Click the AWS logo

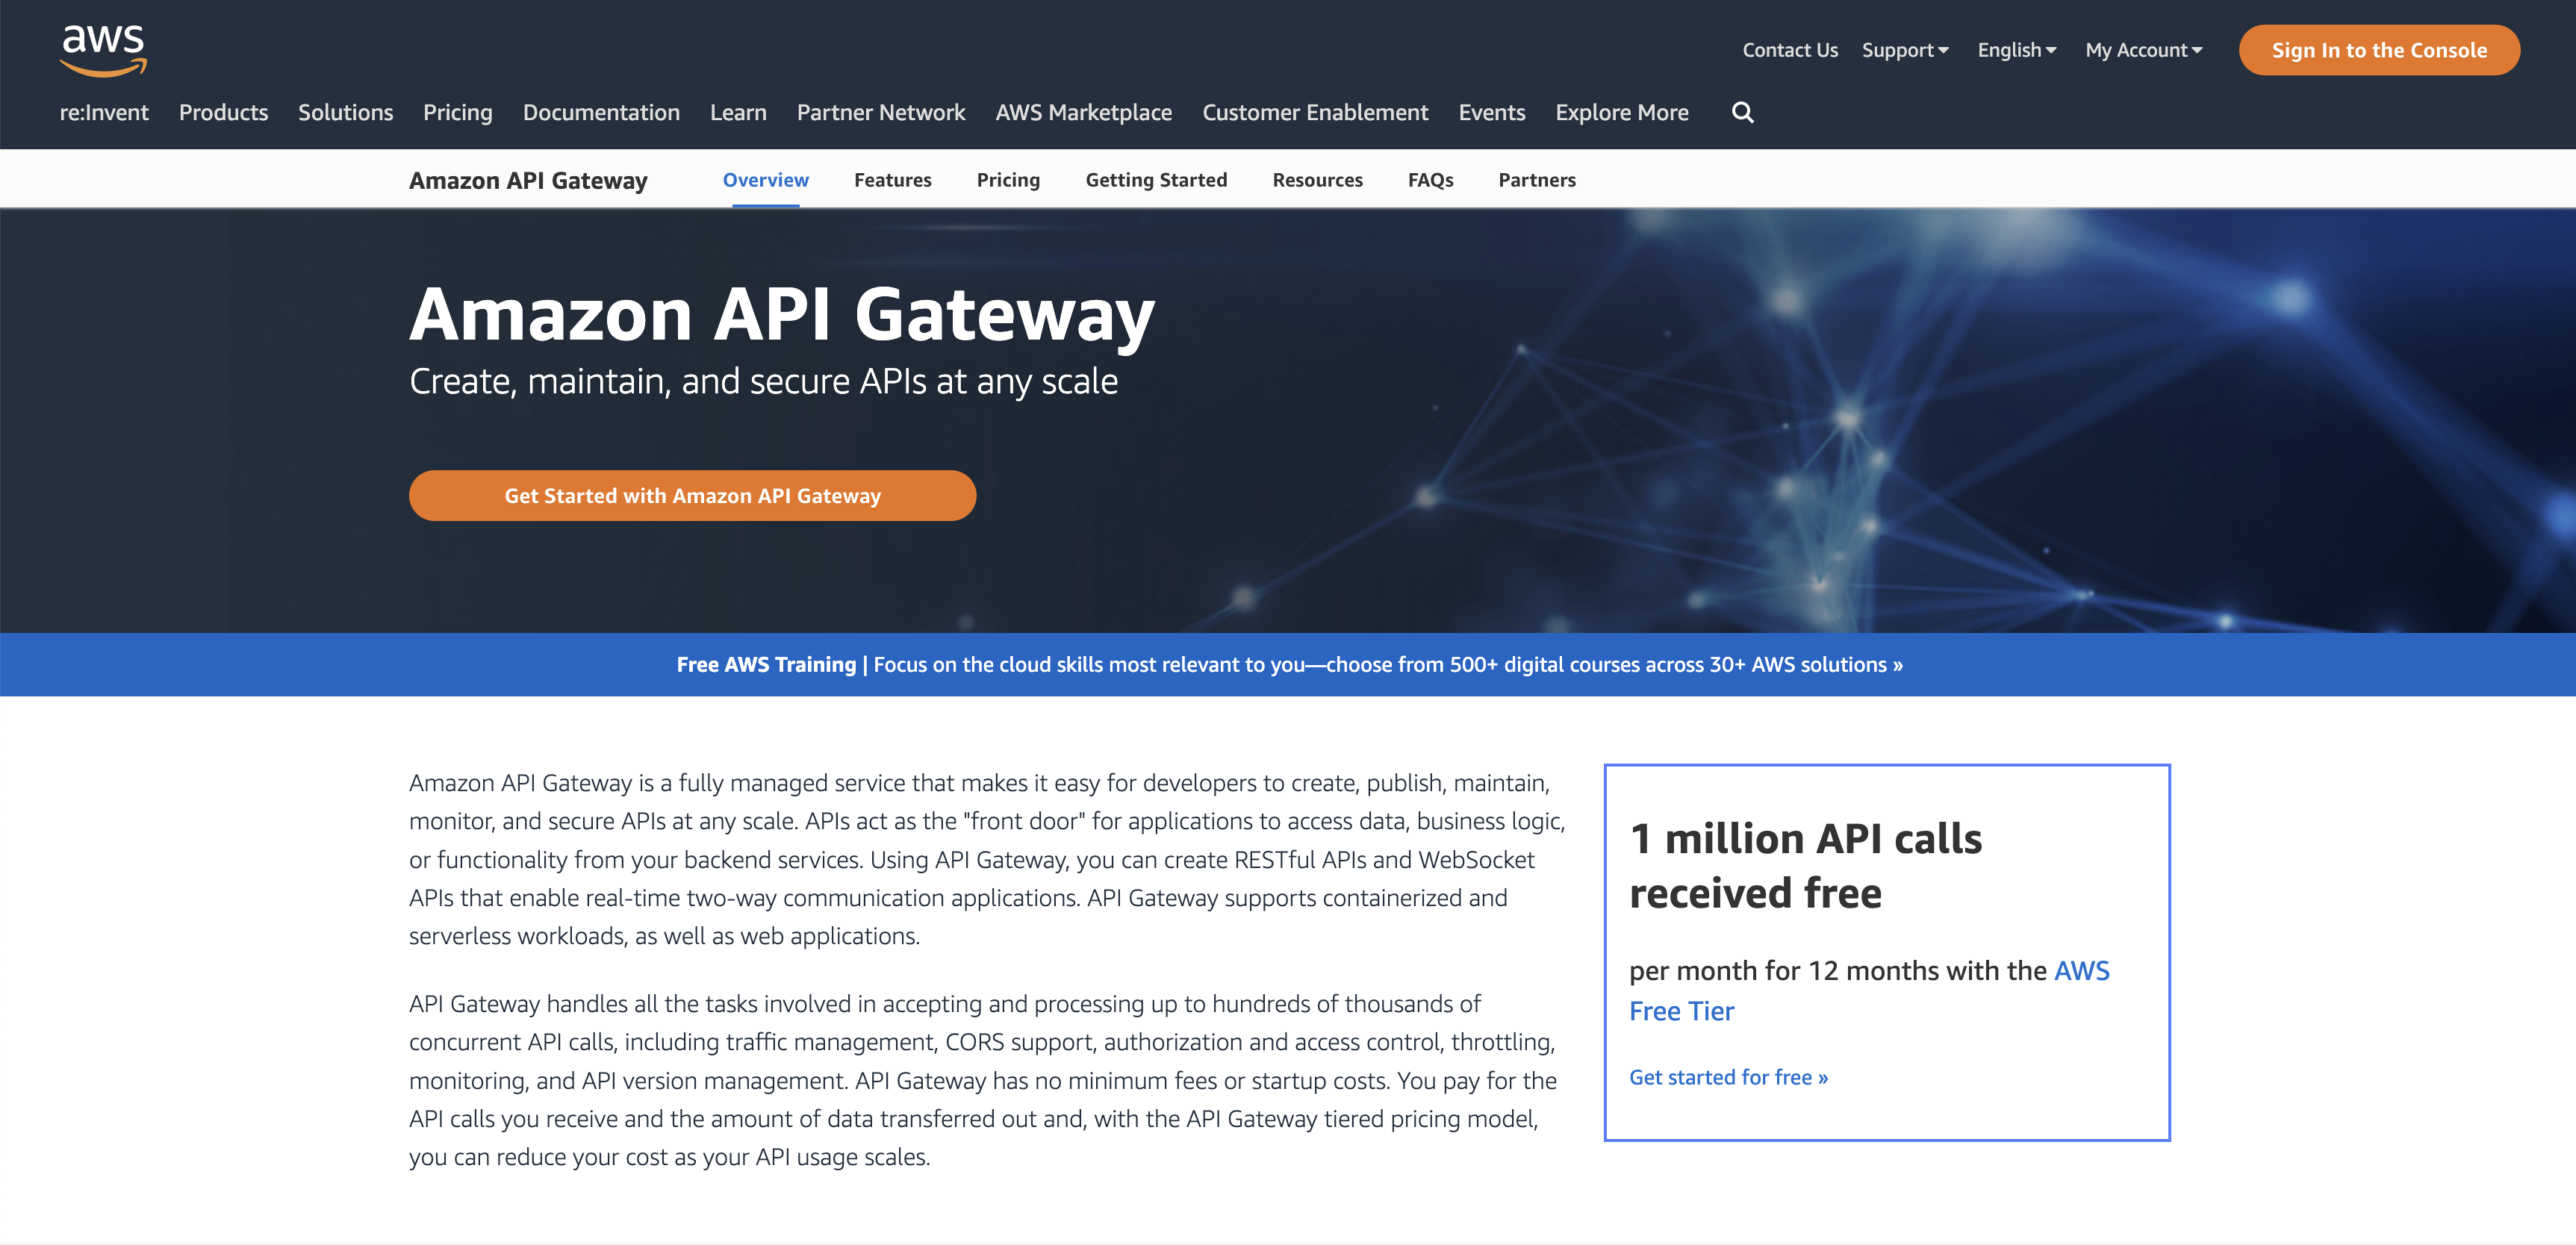103,50
